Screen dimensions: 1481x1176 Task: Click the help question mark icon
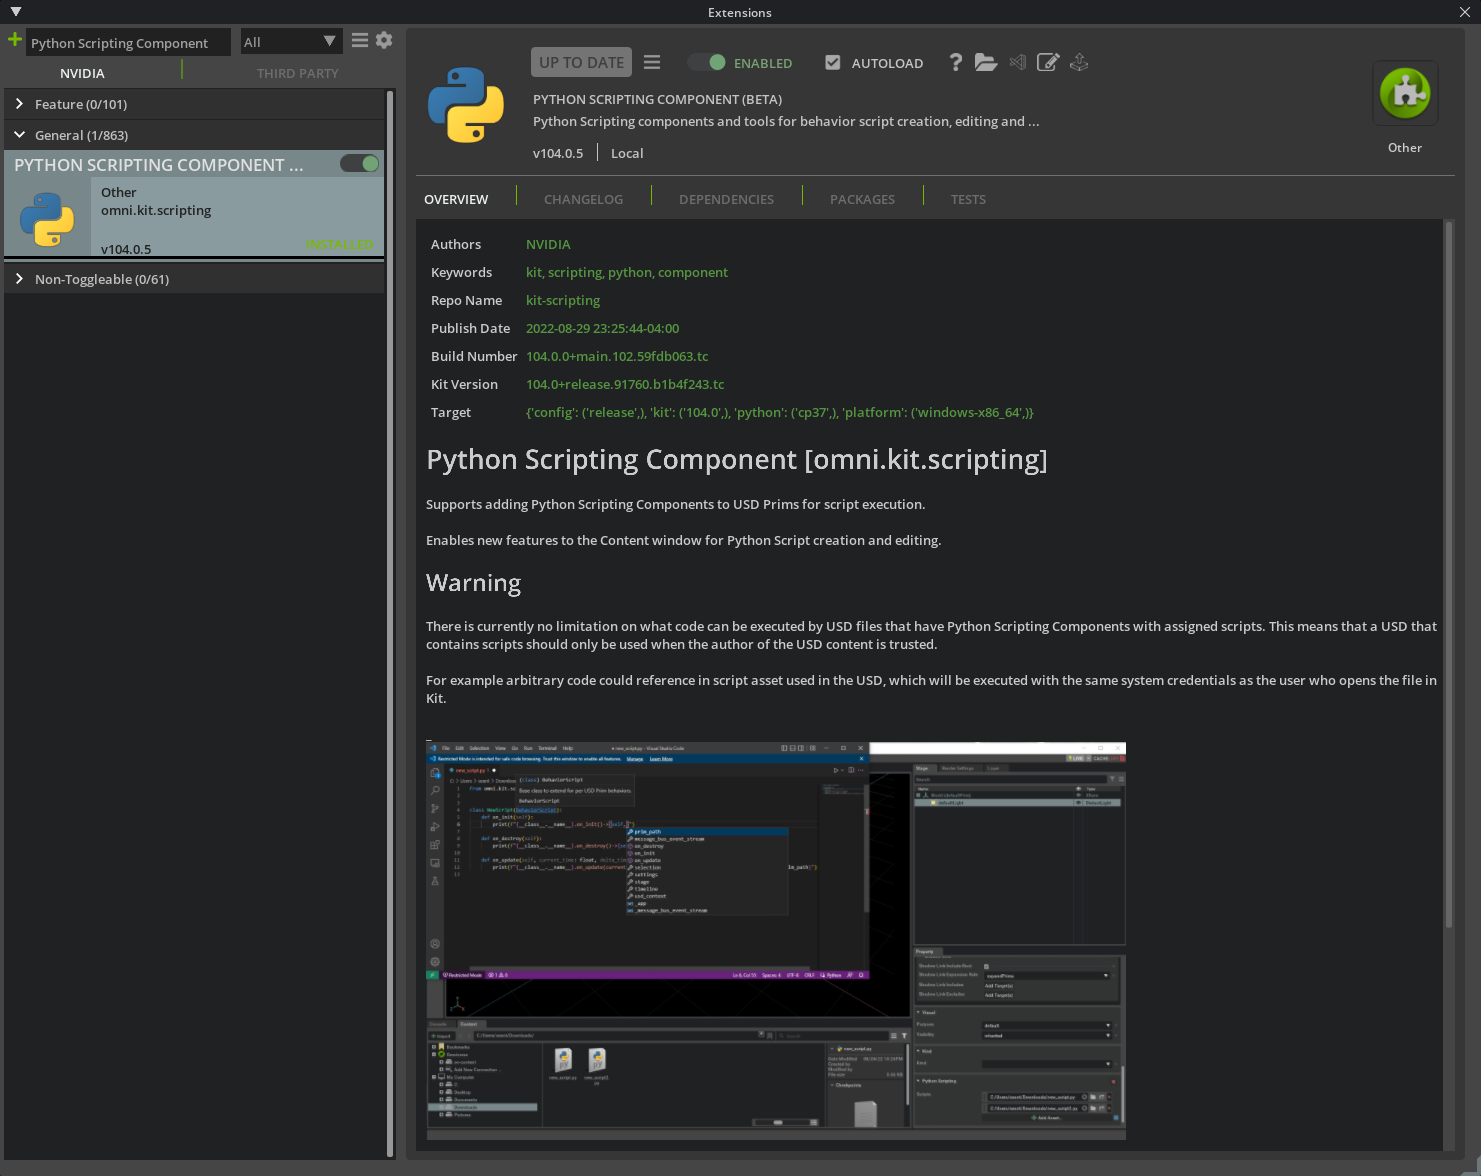[956, 63]
